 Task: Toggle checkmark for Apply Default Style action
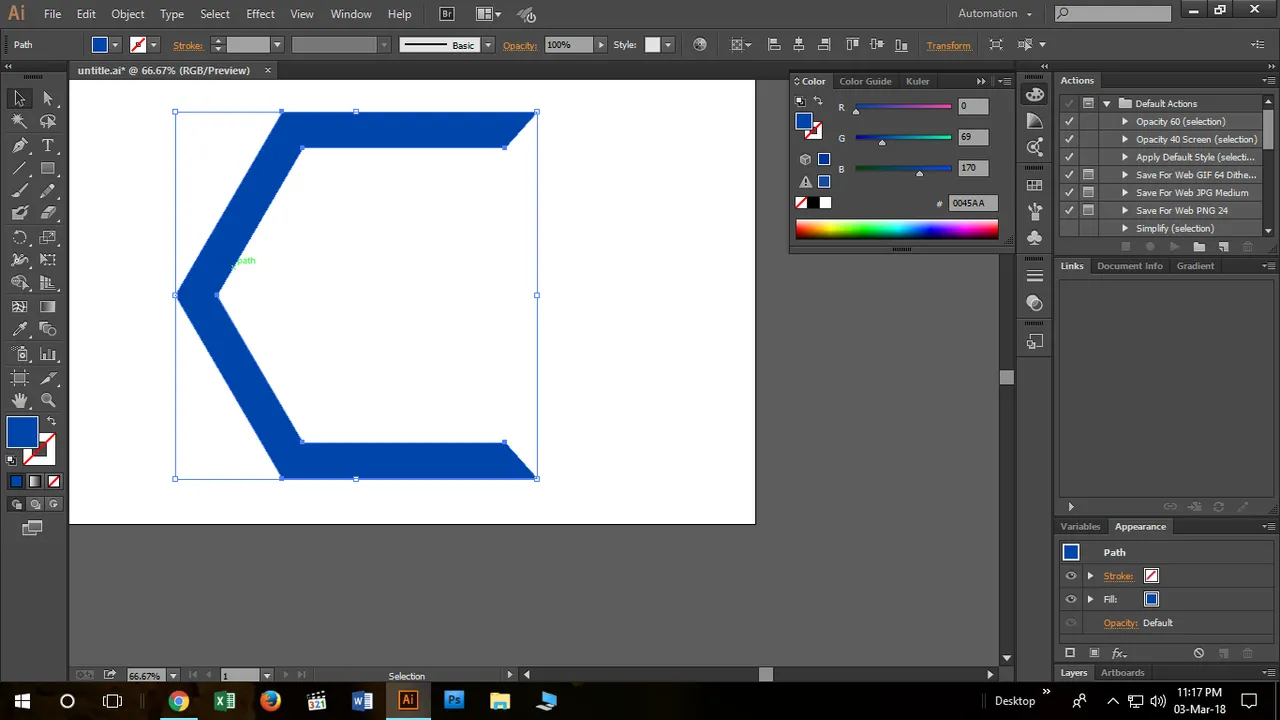[x=1069, y=157]
